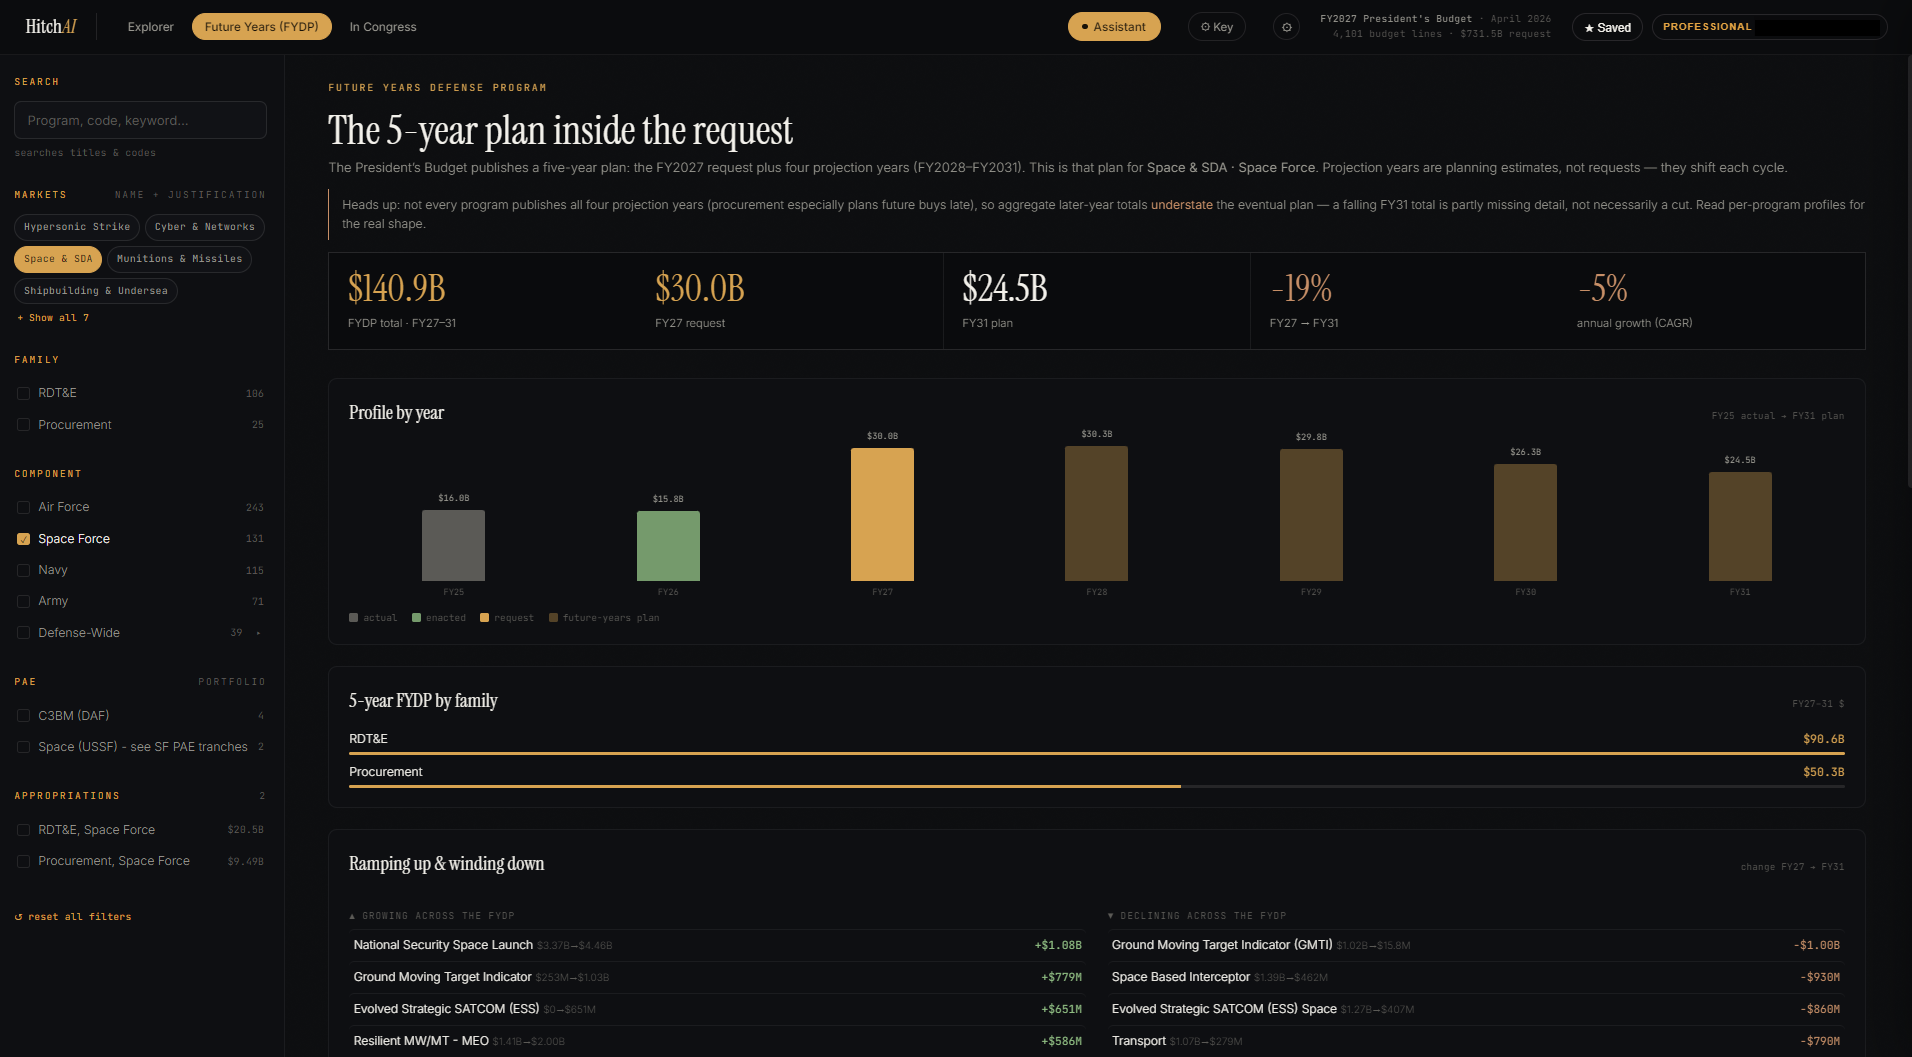Click the Saved star button
The height and width of the screenshot is (1057, 1912).
pos(1607,27)
